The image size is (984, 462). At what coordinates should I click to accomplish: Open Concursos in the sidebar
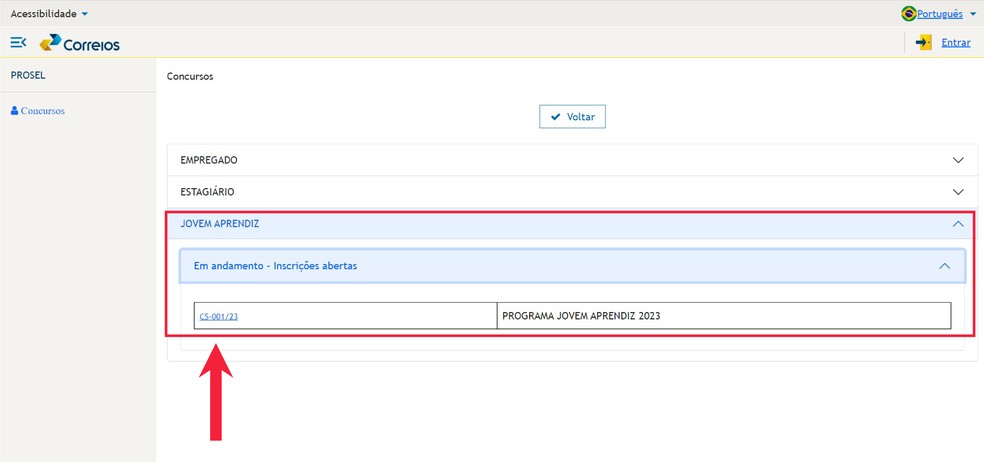click(43, 111)
